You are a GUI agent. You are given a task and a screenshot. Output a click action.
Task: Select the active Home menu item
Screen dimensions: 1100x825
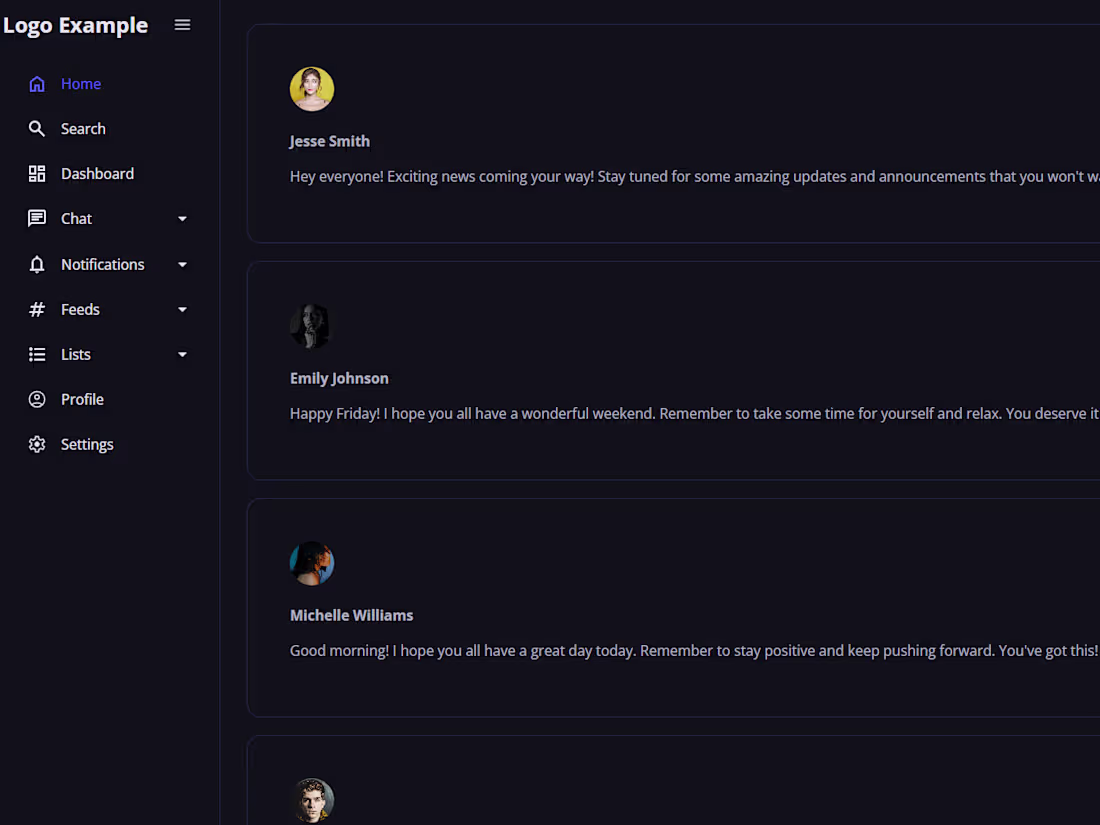(80, 84)
